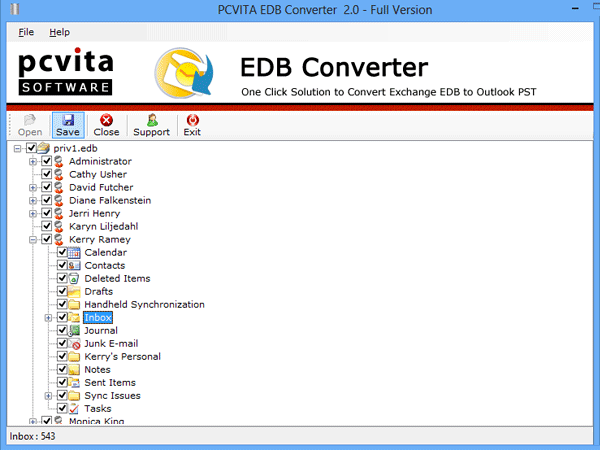Select the Diane Falkenstein mailbox label
600x450 pixels.
click(110, 200)
